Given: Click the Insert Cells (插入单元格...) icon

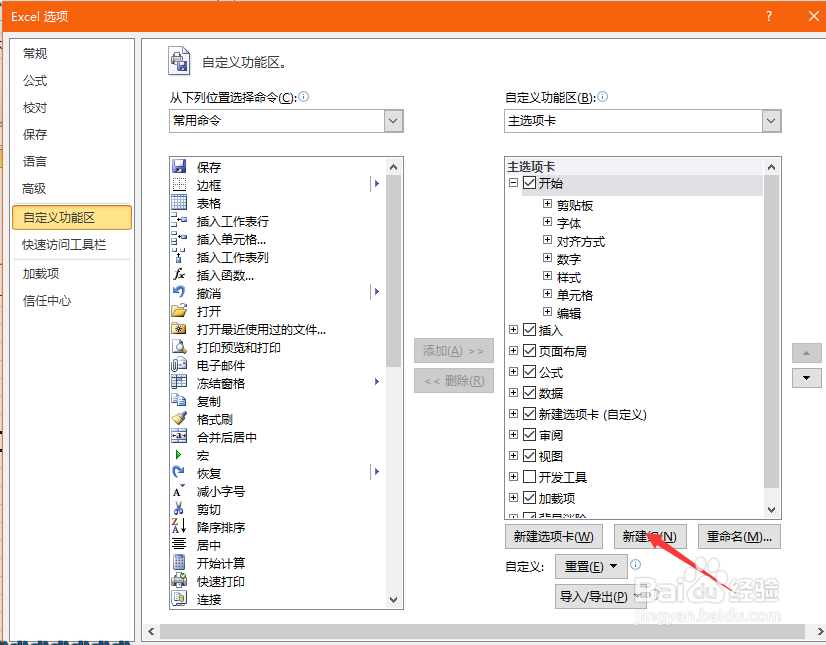Looking at the screenshot, I should pyautogui.click(x=179, y=238).
